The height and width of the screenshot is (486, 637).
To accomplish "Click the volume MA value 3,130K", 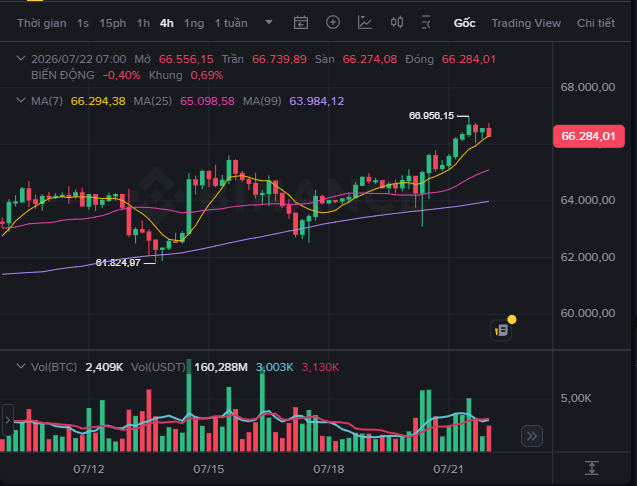I will [320, 367].
